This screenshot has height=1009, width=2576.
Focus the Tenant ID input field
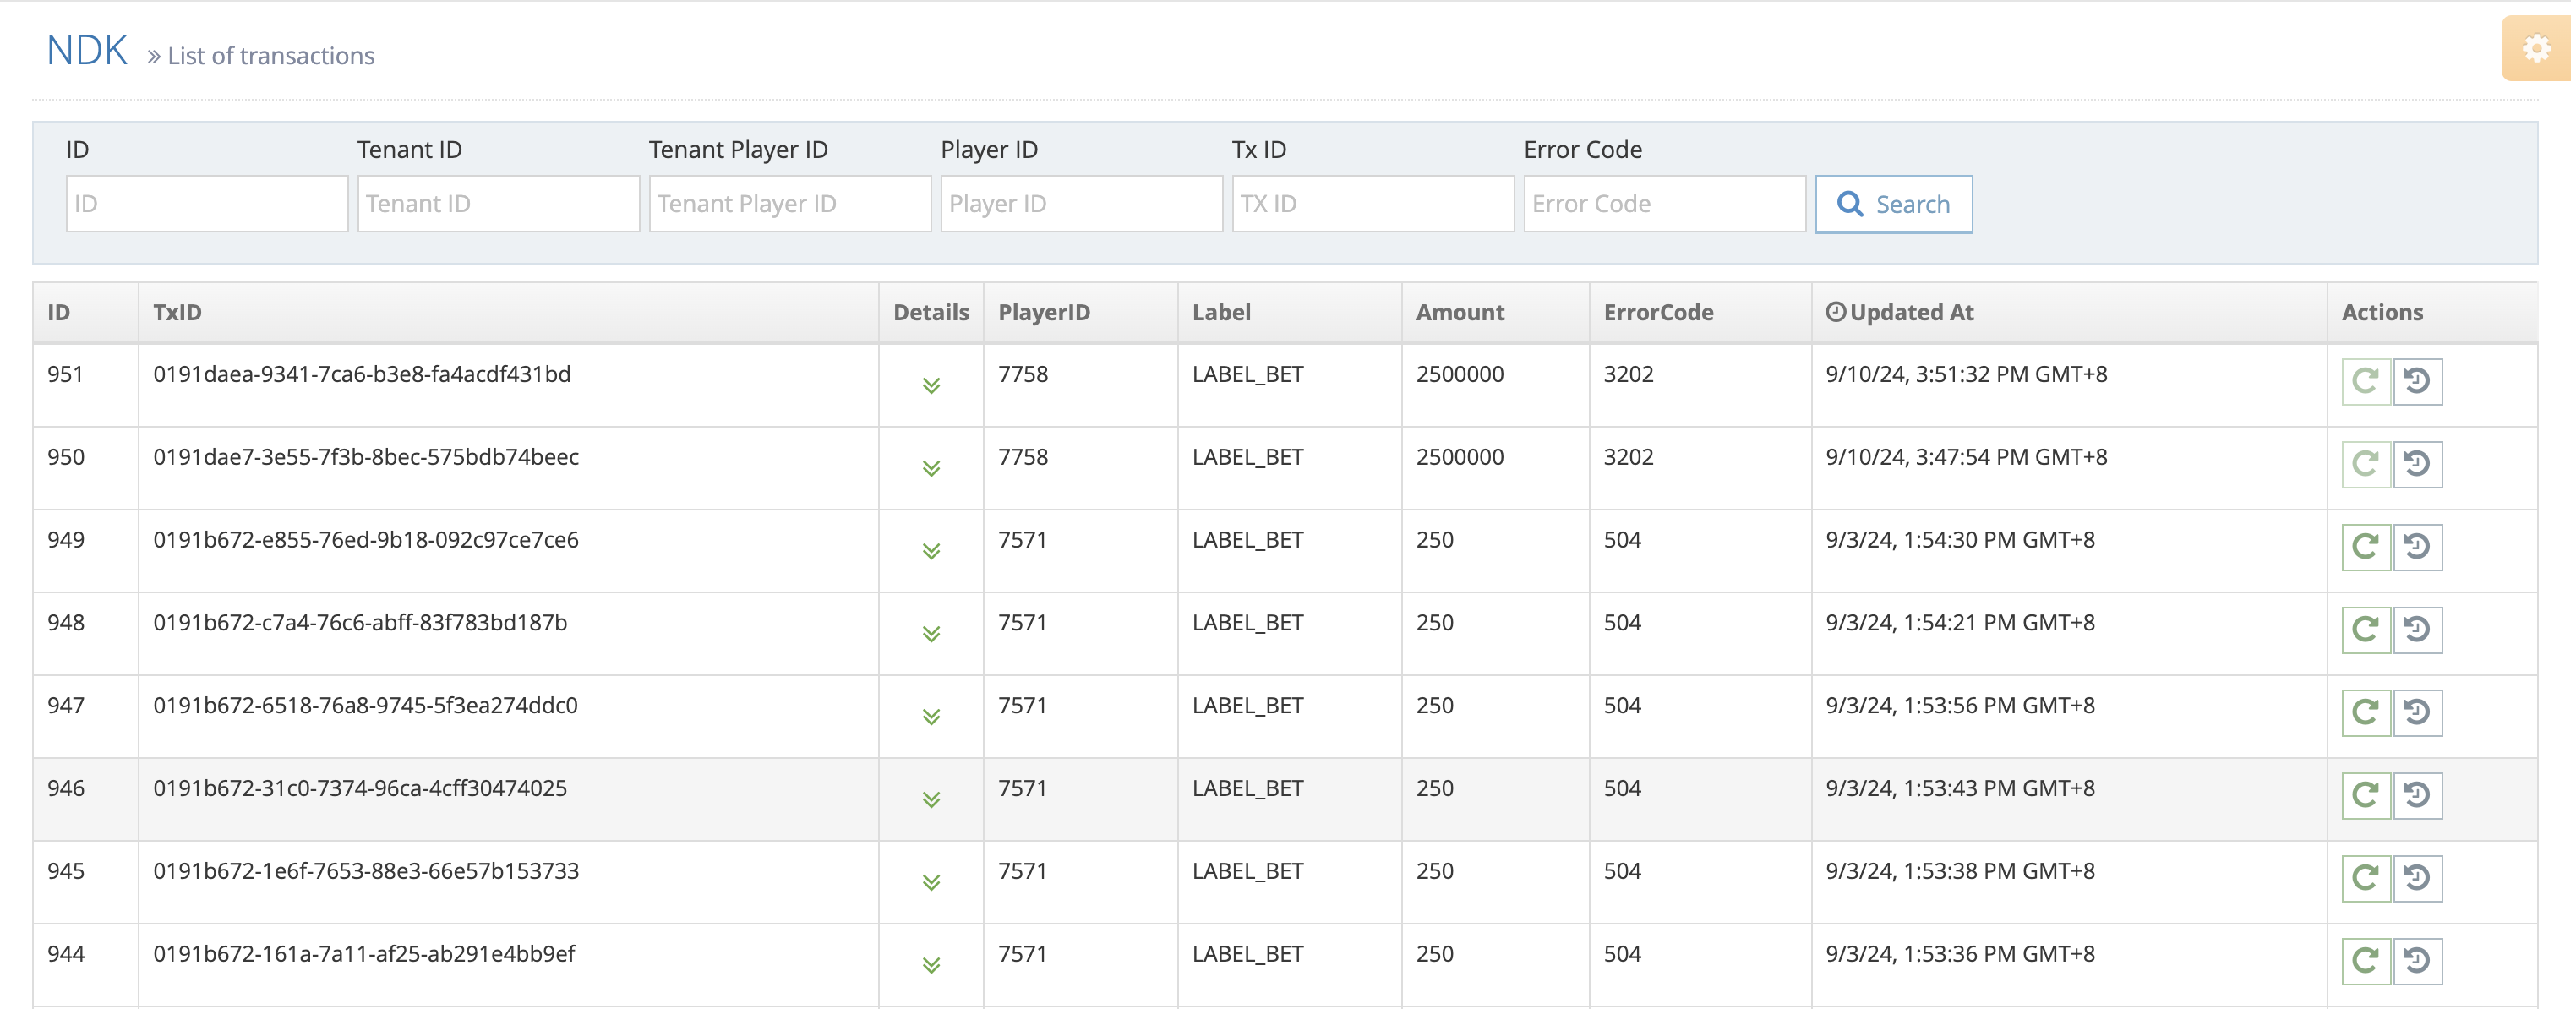pos(498,204)
